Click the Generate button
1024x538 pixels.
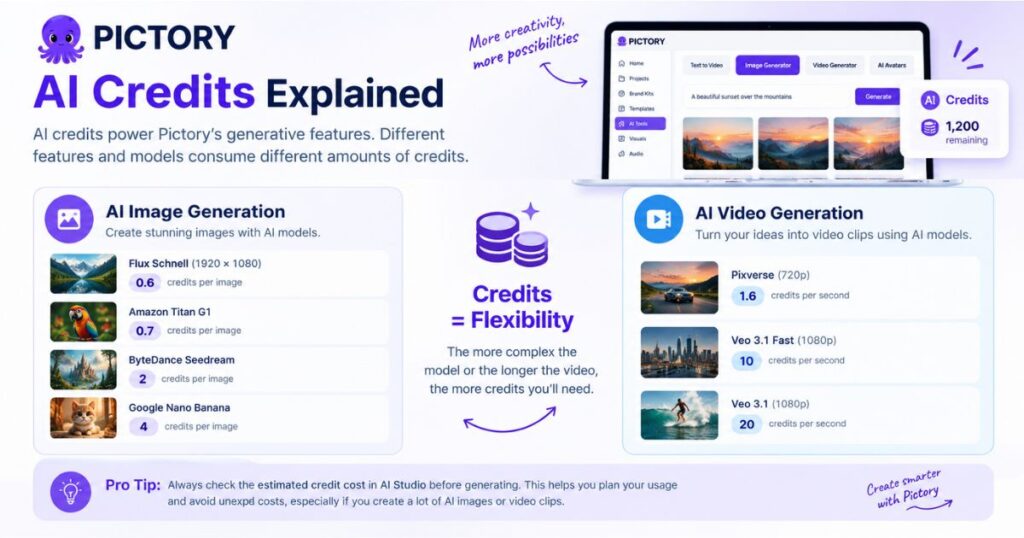(x=878, y=97)
